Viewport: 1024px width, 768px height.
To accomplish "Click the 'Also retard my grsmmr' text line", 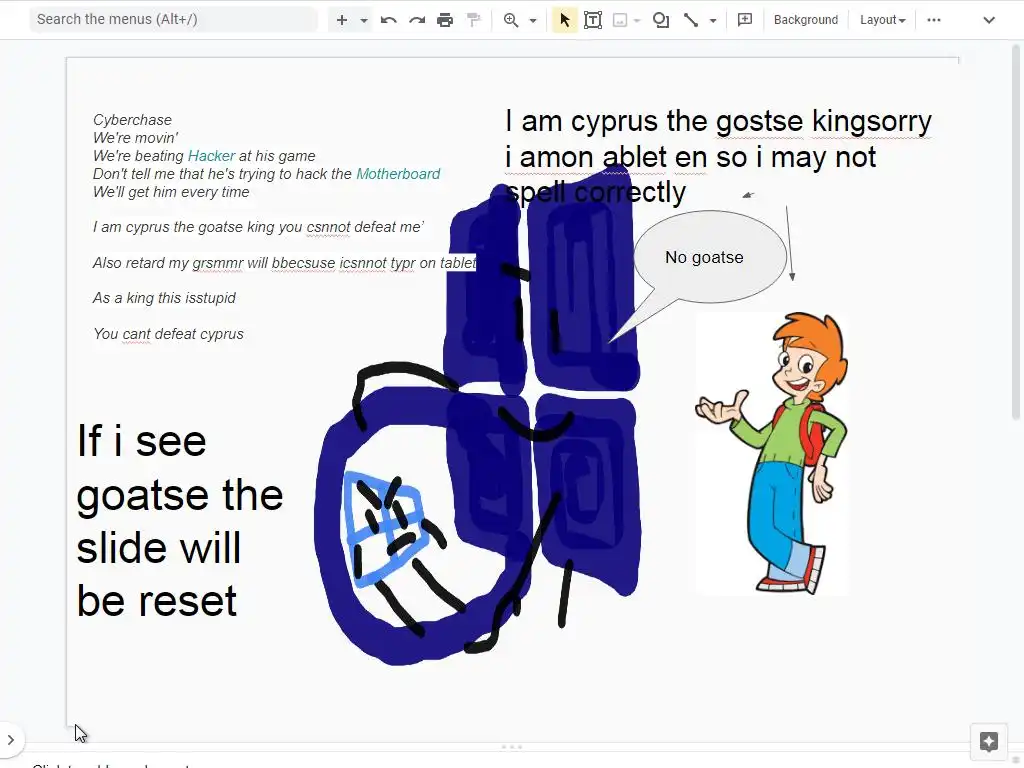I will (x=285, y=263).
